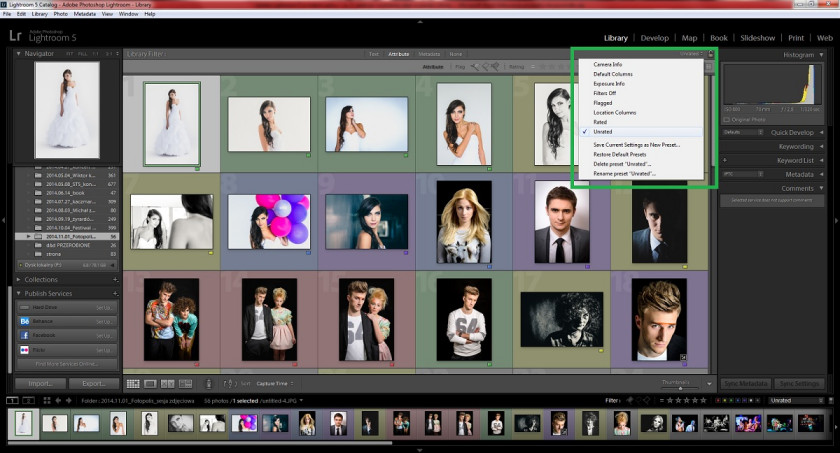Toggle Original Photo checkbox under histogram

pos(726,119)
